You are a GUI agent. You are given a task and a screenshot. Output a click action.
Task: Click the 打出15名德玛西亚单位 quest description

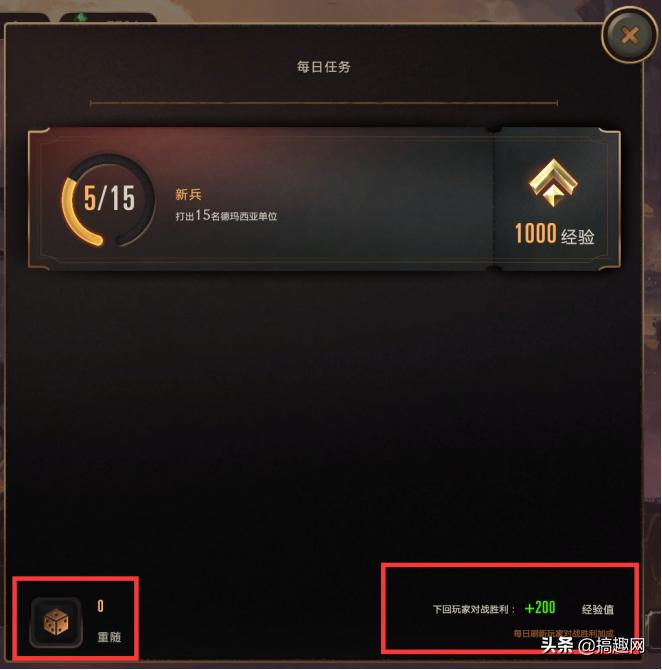(x=226, y=215)
